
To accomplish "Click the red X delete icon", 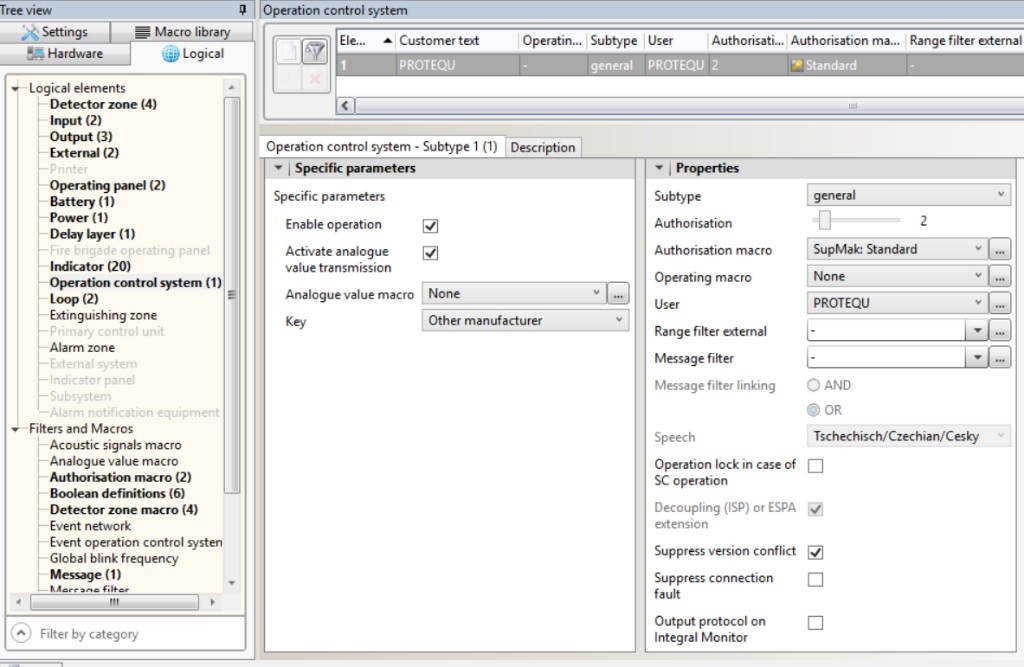I will pos(315,78).
